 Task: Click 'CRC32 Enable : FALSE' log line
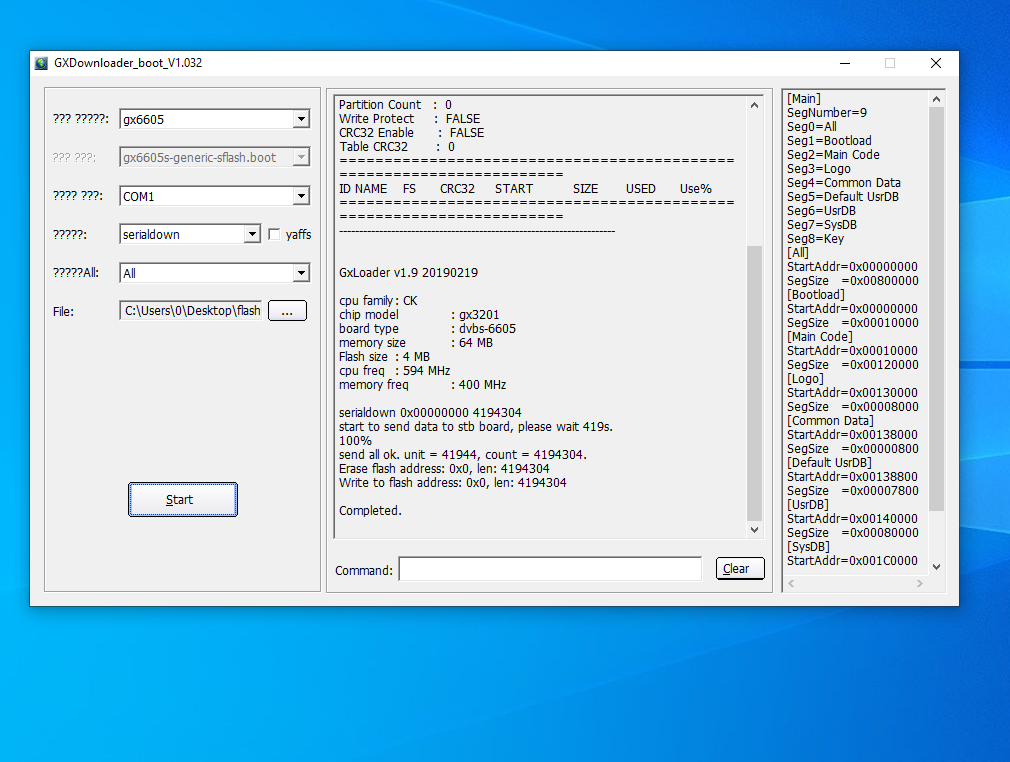click(x=412, y=133)
